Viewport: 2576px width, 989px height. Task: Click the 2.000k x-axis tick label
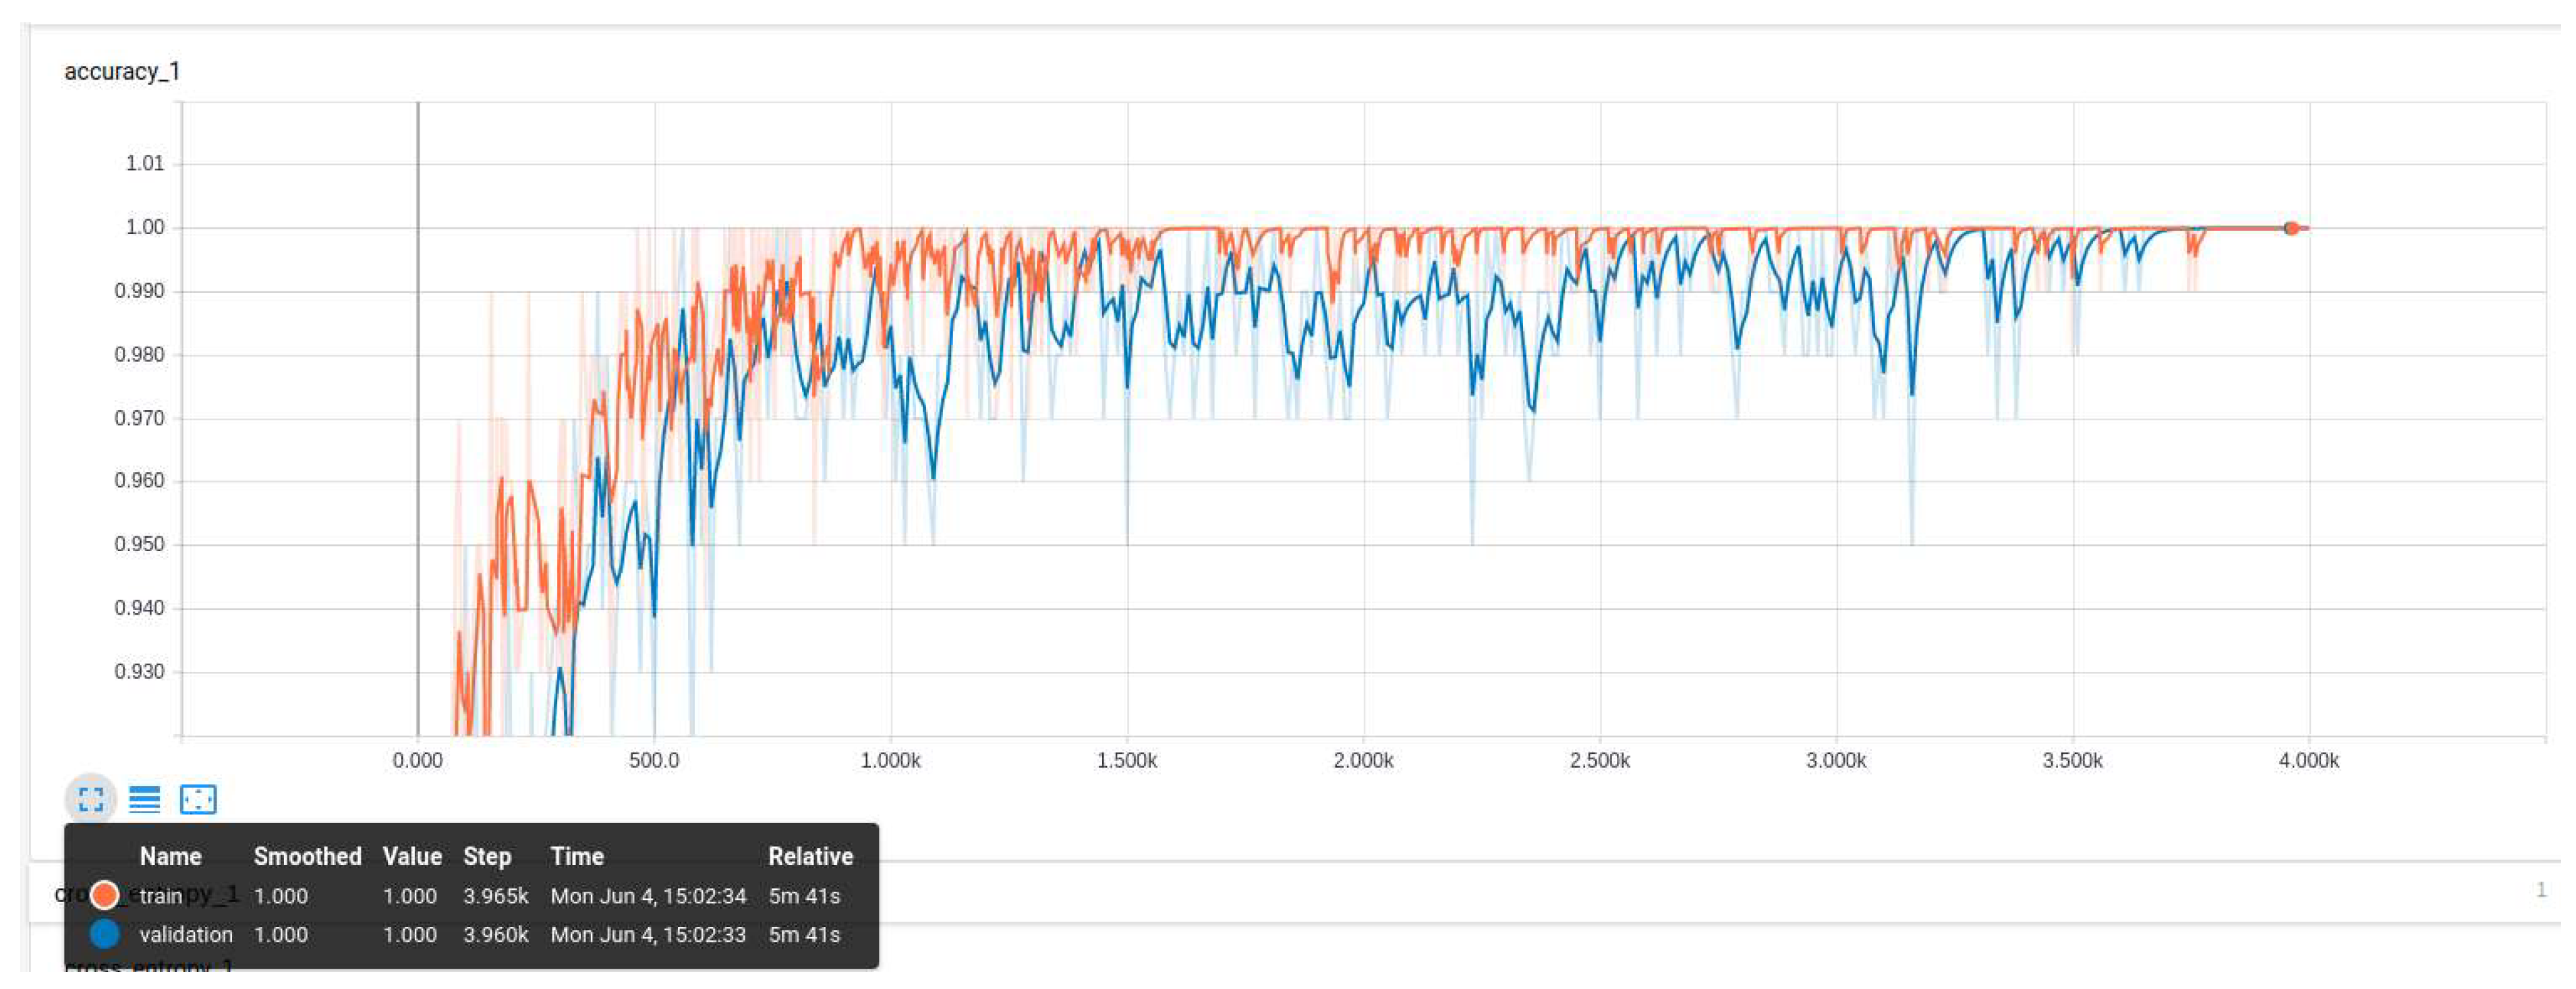click(x=1363, y=761)
